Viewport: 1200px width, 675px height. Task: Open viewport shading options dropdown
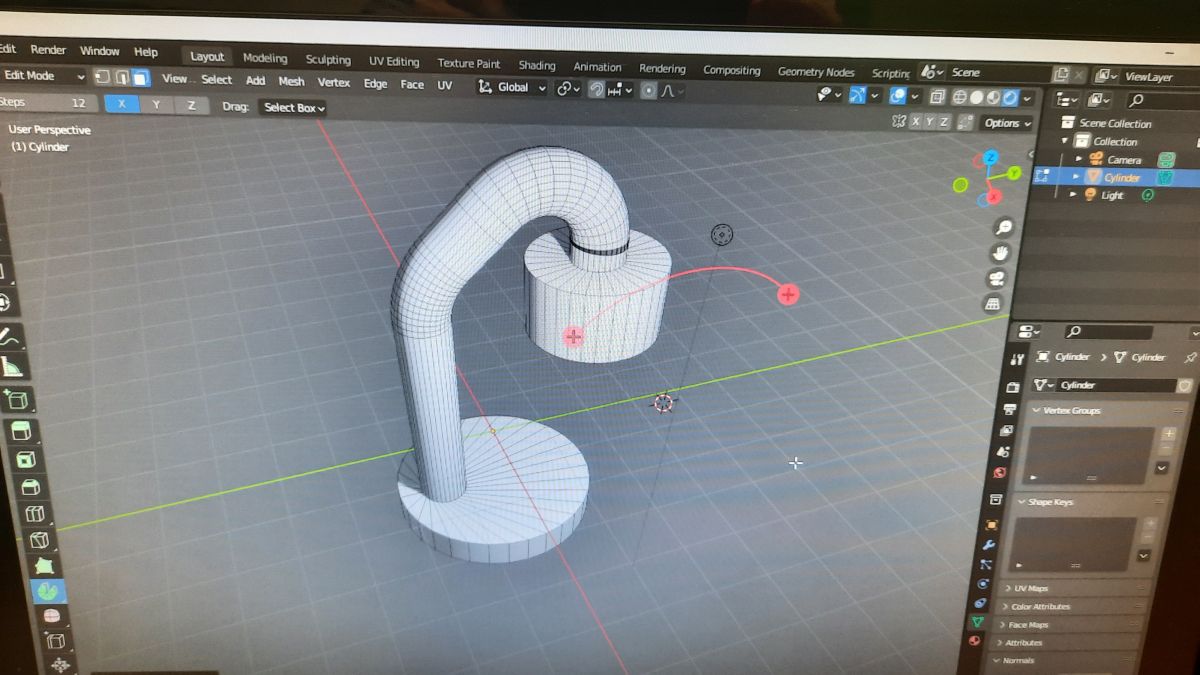click(1028, 99)
